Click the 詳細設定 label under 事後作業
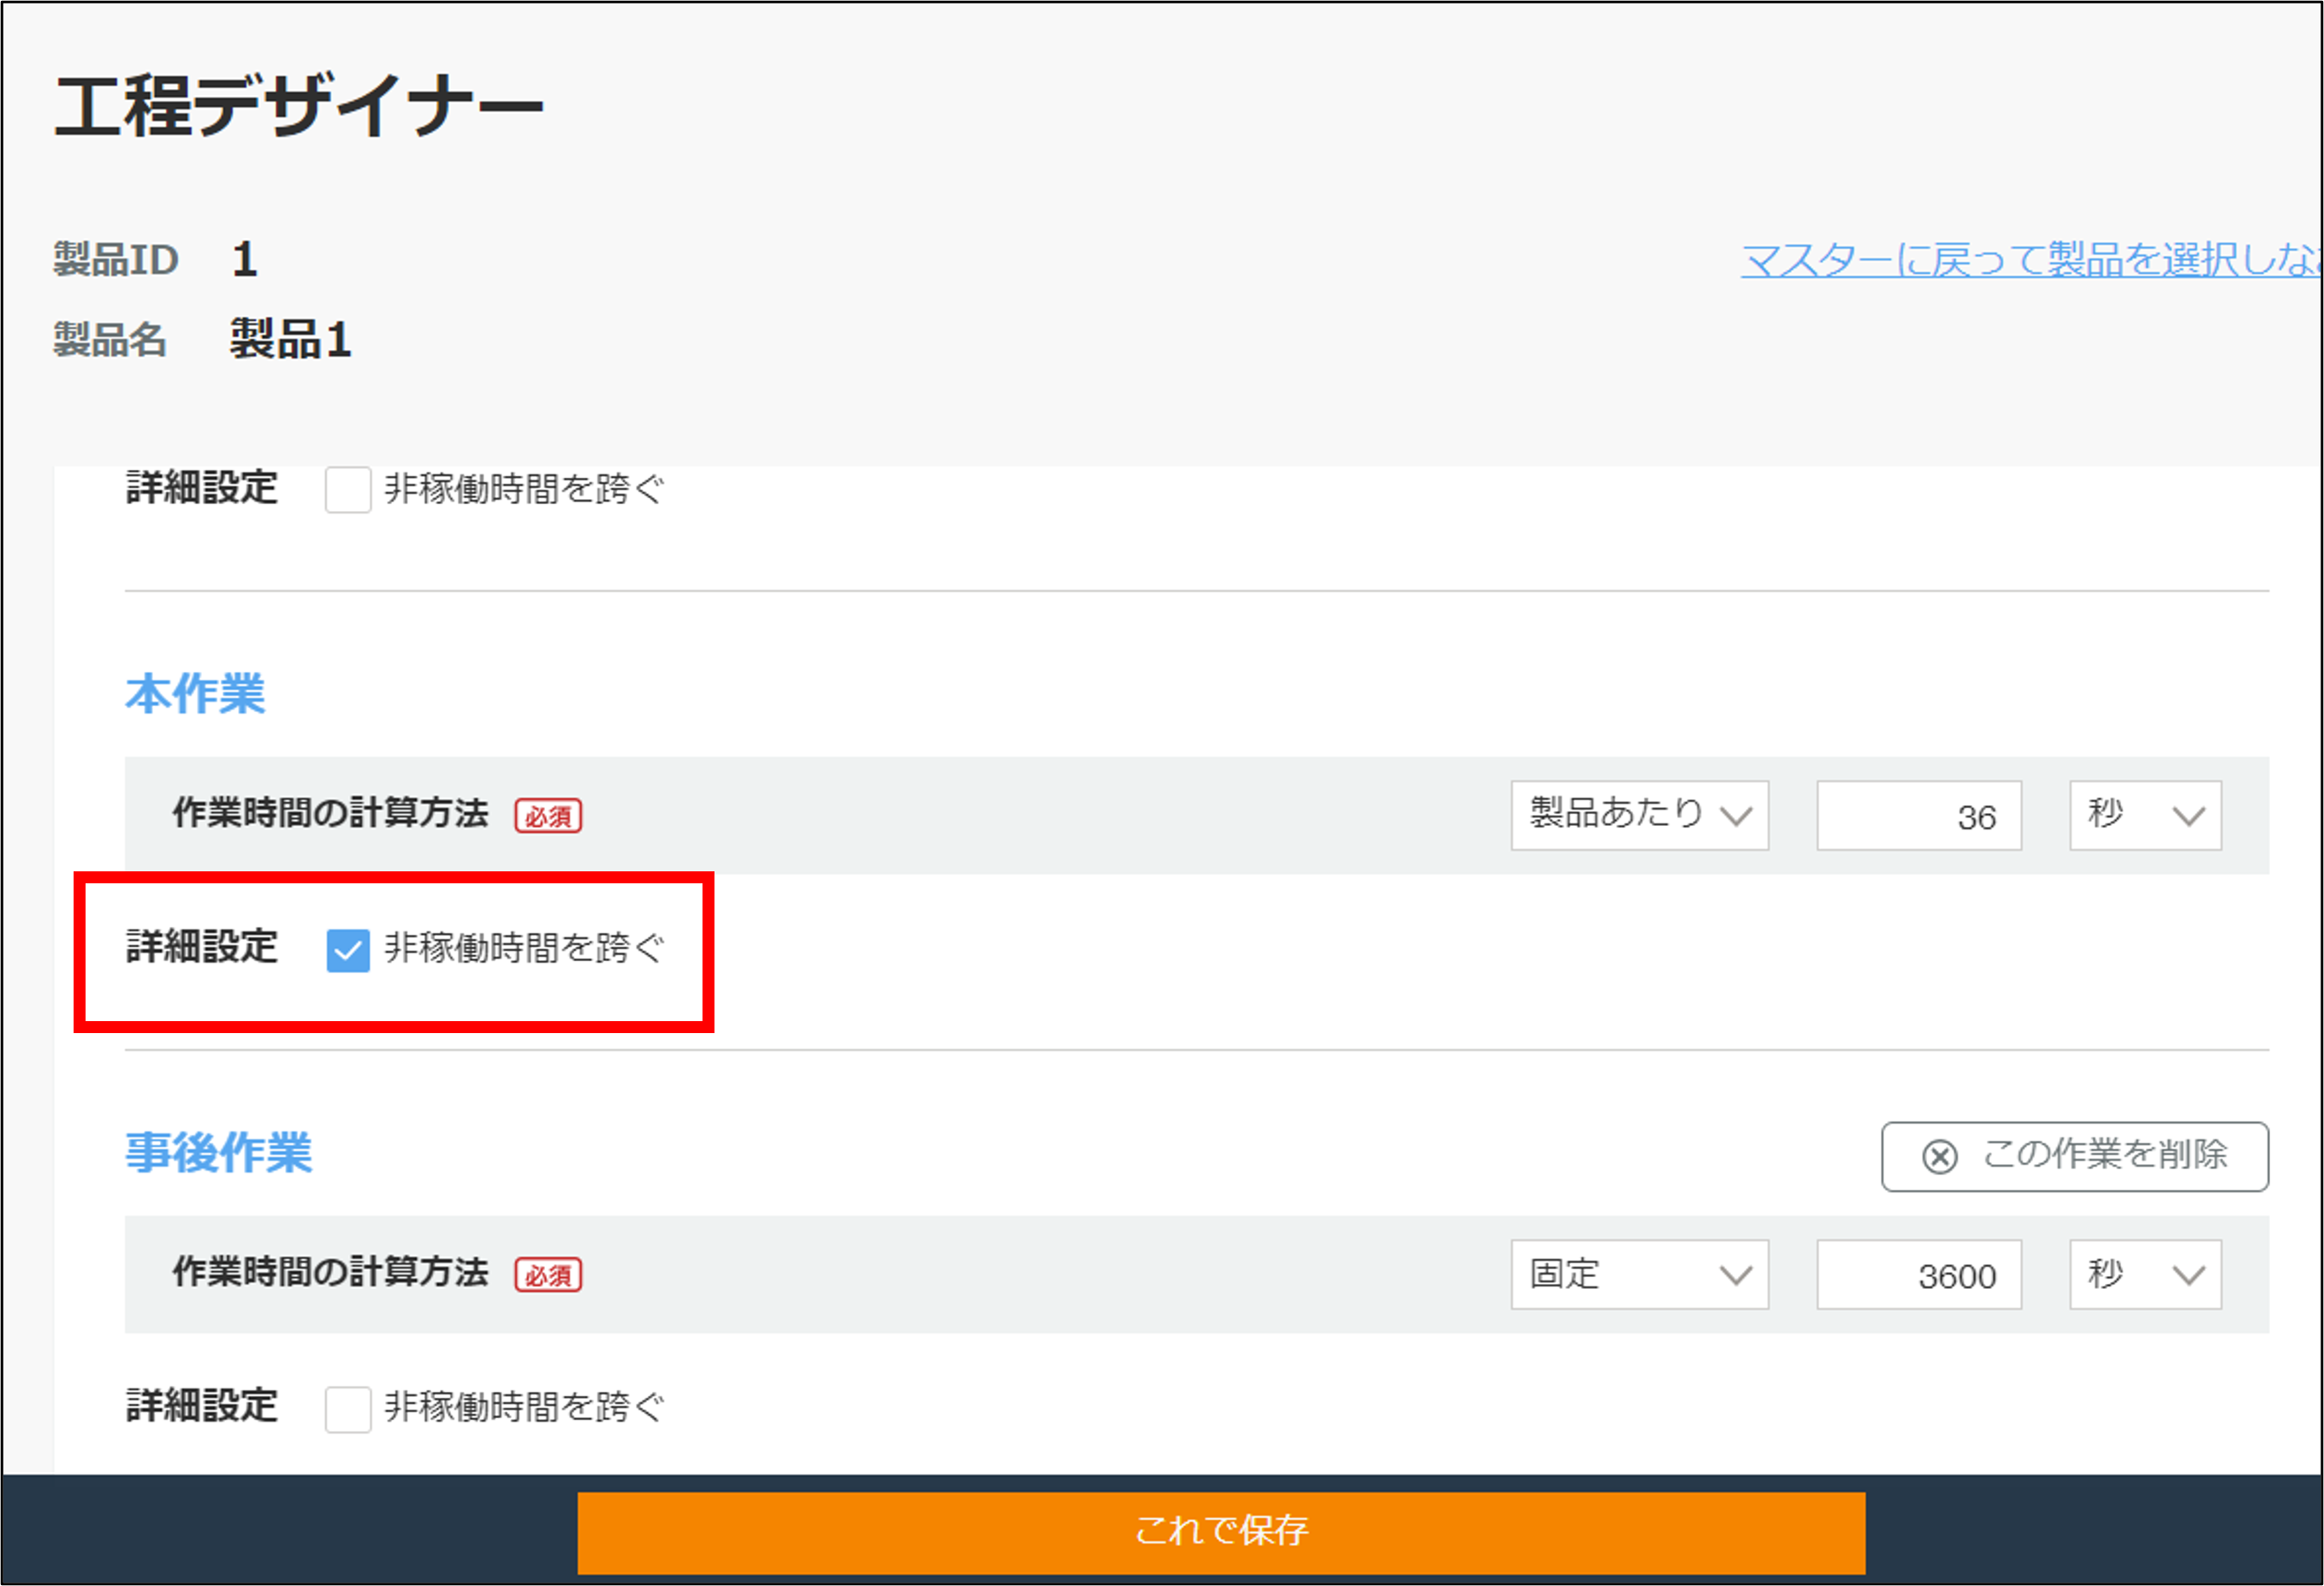Screen dimensions: 2324x1586 201,1406
